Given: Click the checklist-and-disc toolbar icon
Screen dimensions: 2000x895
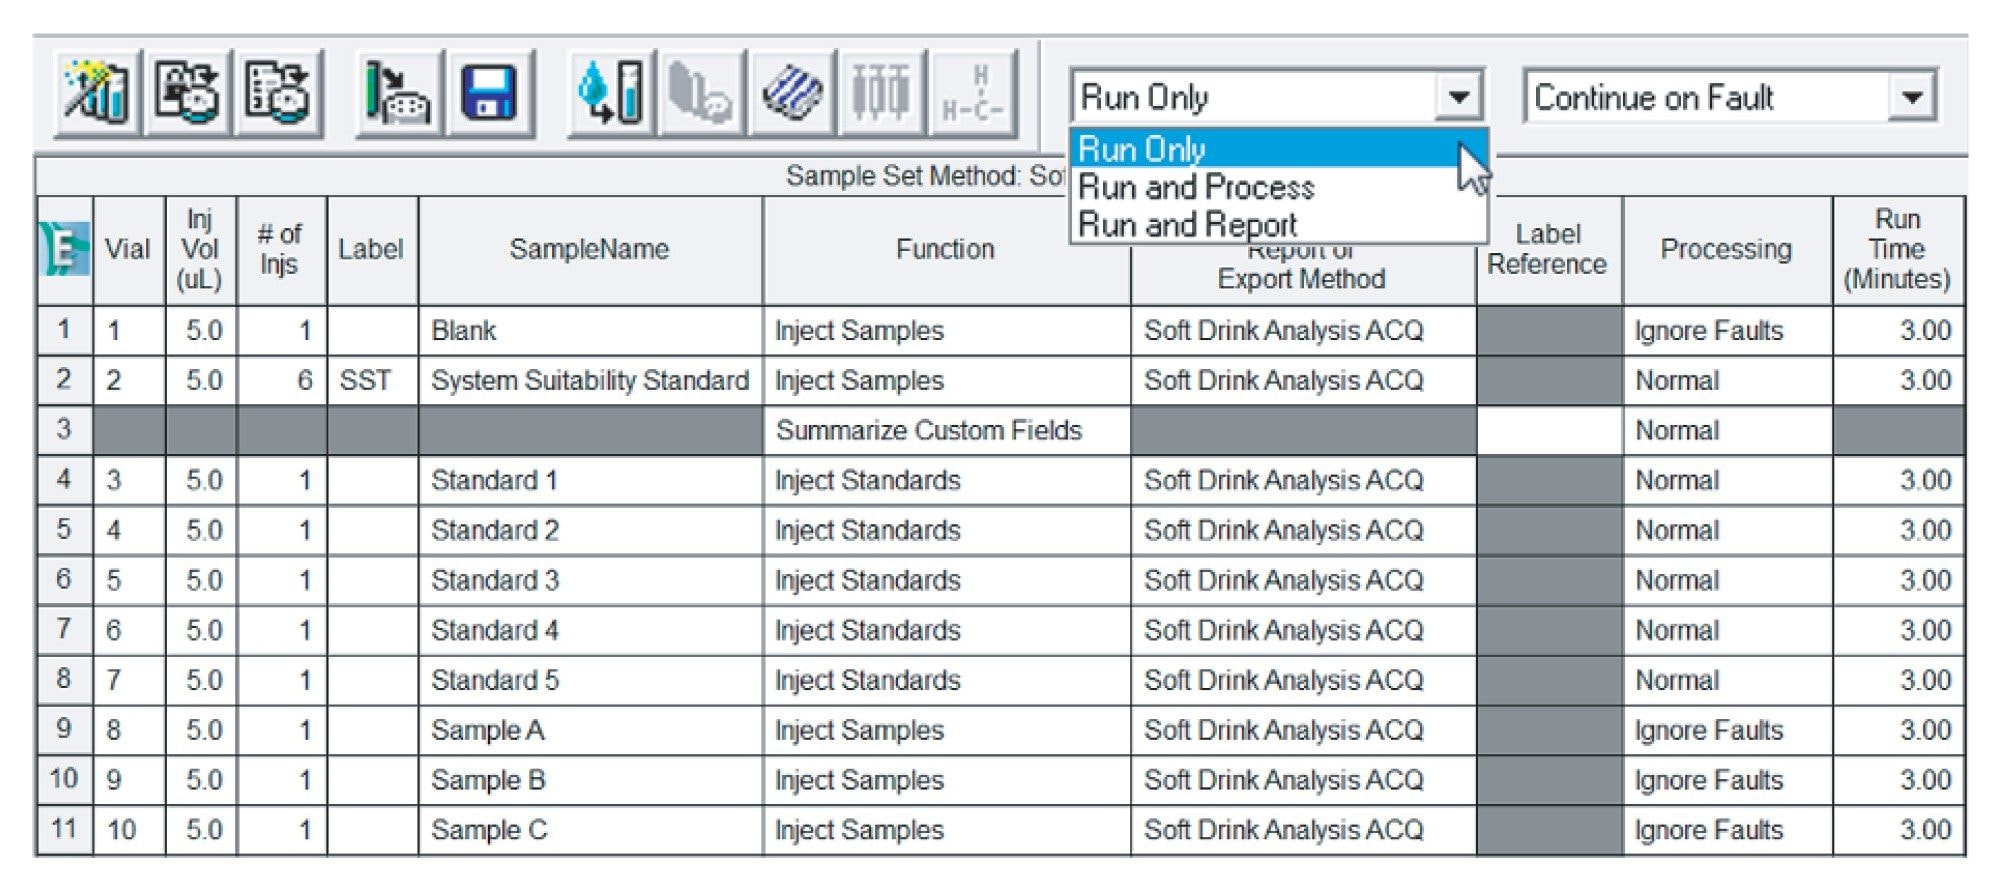Looking at the screenshot, I should (x=278, y=93).
